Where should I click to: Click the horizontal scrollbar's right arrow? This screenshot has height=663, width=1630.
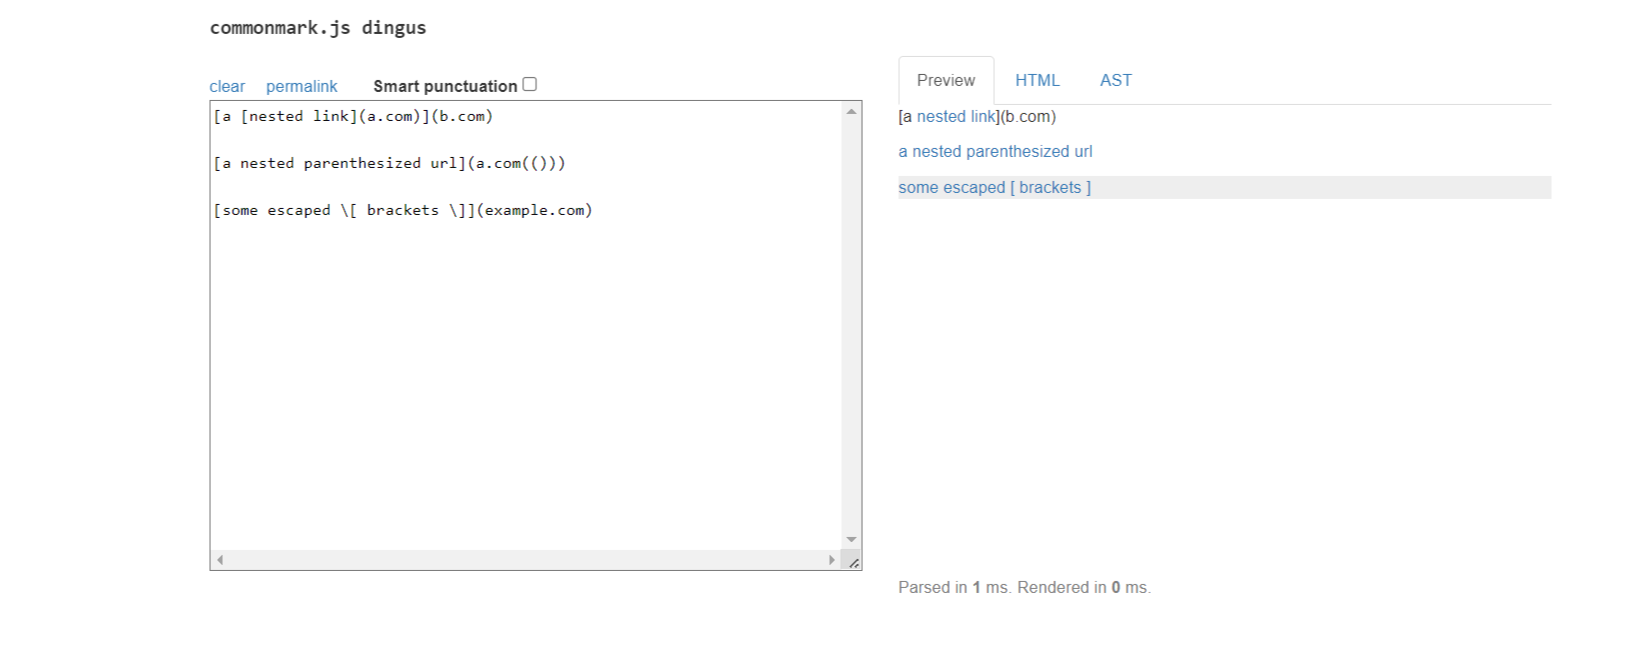click(831, 560)
